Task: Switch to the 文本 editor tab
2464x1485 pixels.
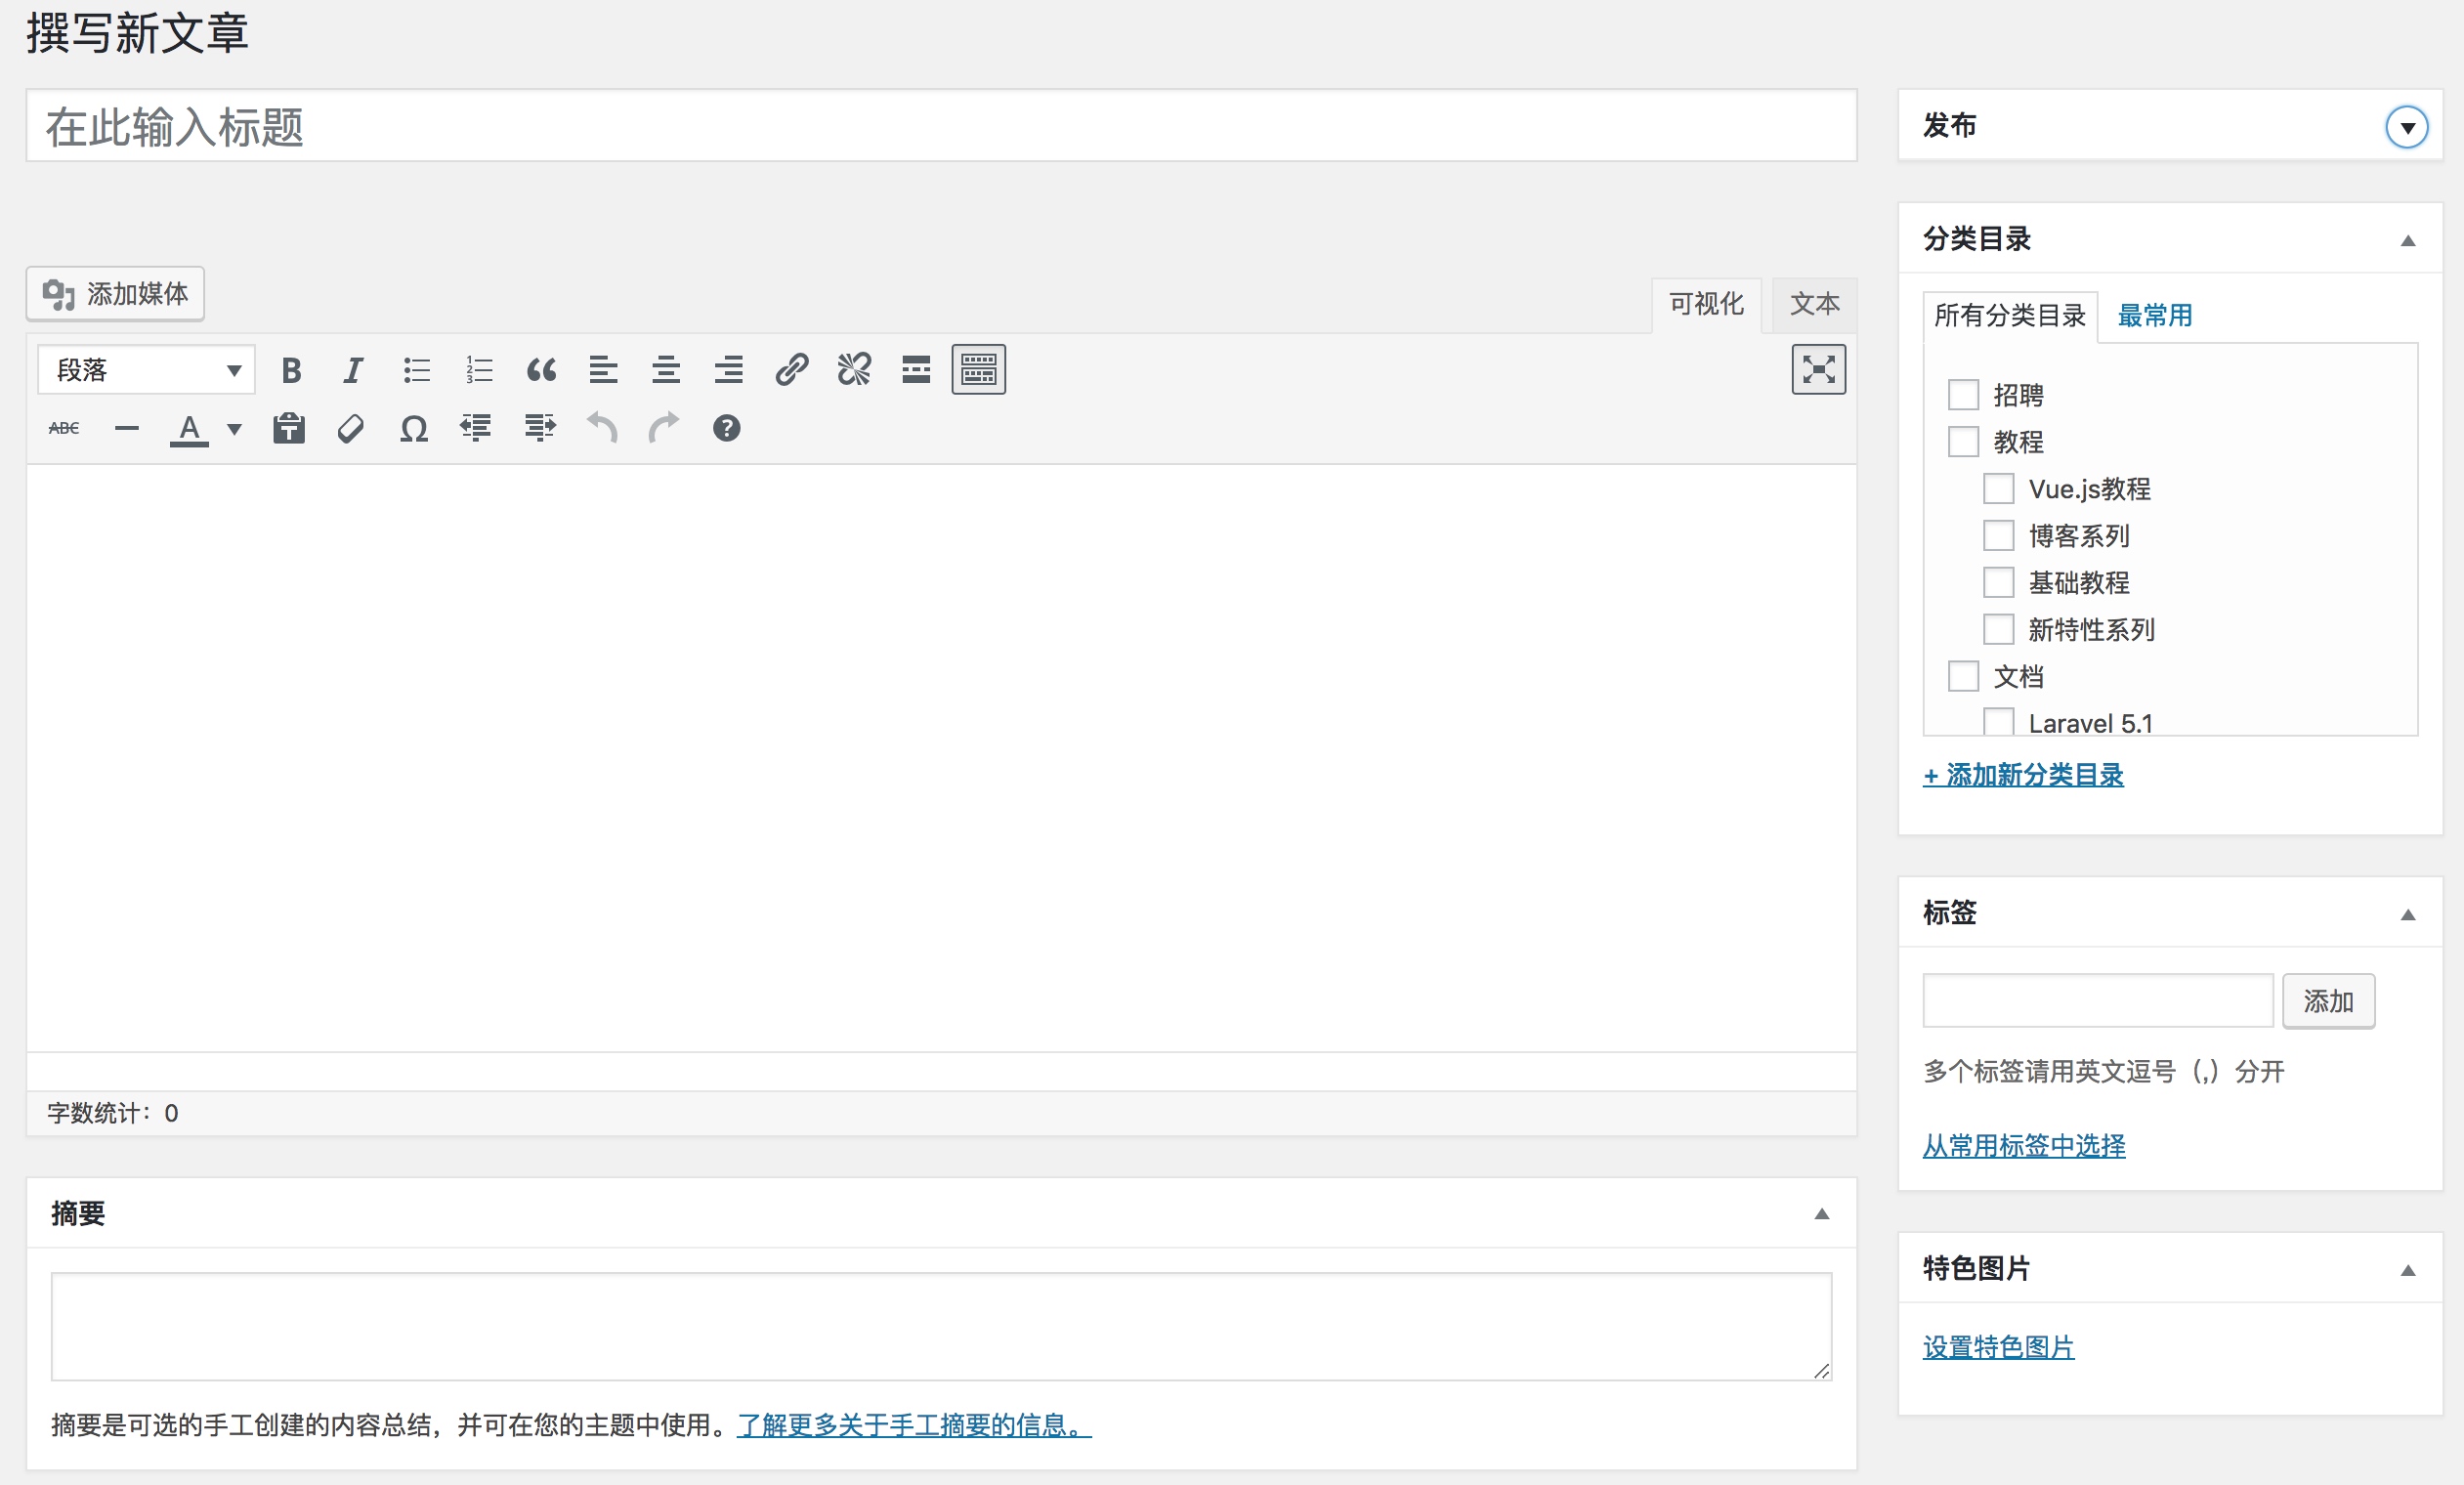Action: (x=1814, y=304)
